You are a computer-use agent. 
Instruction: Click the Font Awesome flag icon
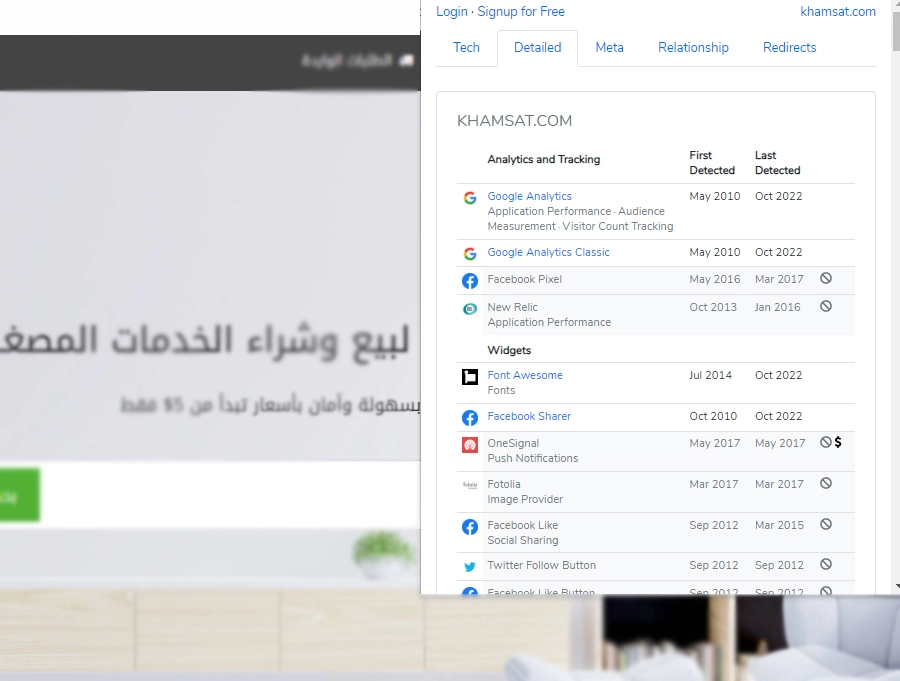point(470,377)
